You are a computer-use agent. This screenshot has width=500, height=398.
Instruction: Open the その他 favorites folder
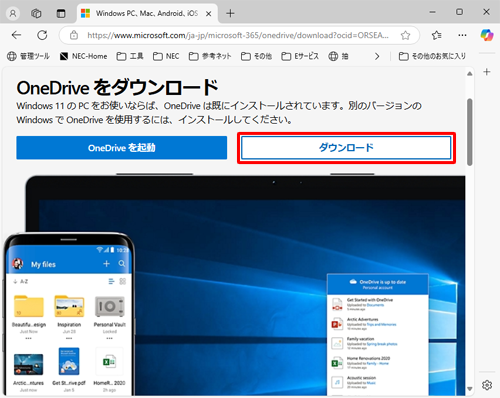tap(256, 56)
